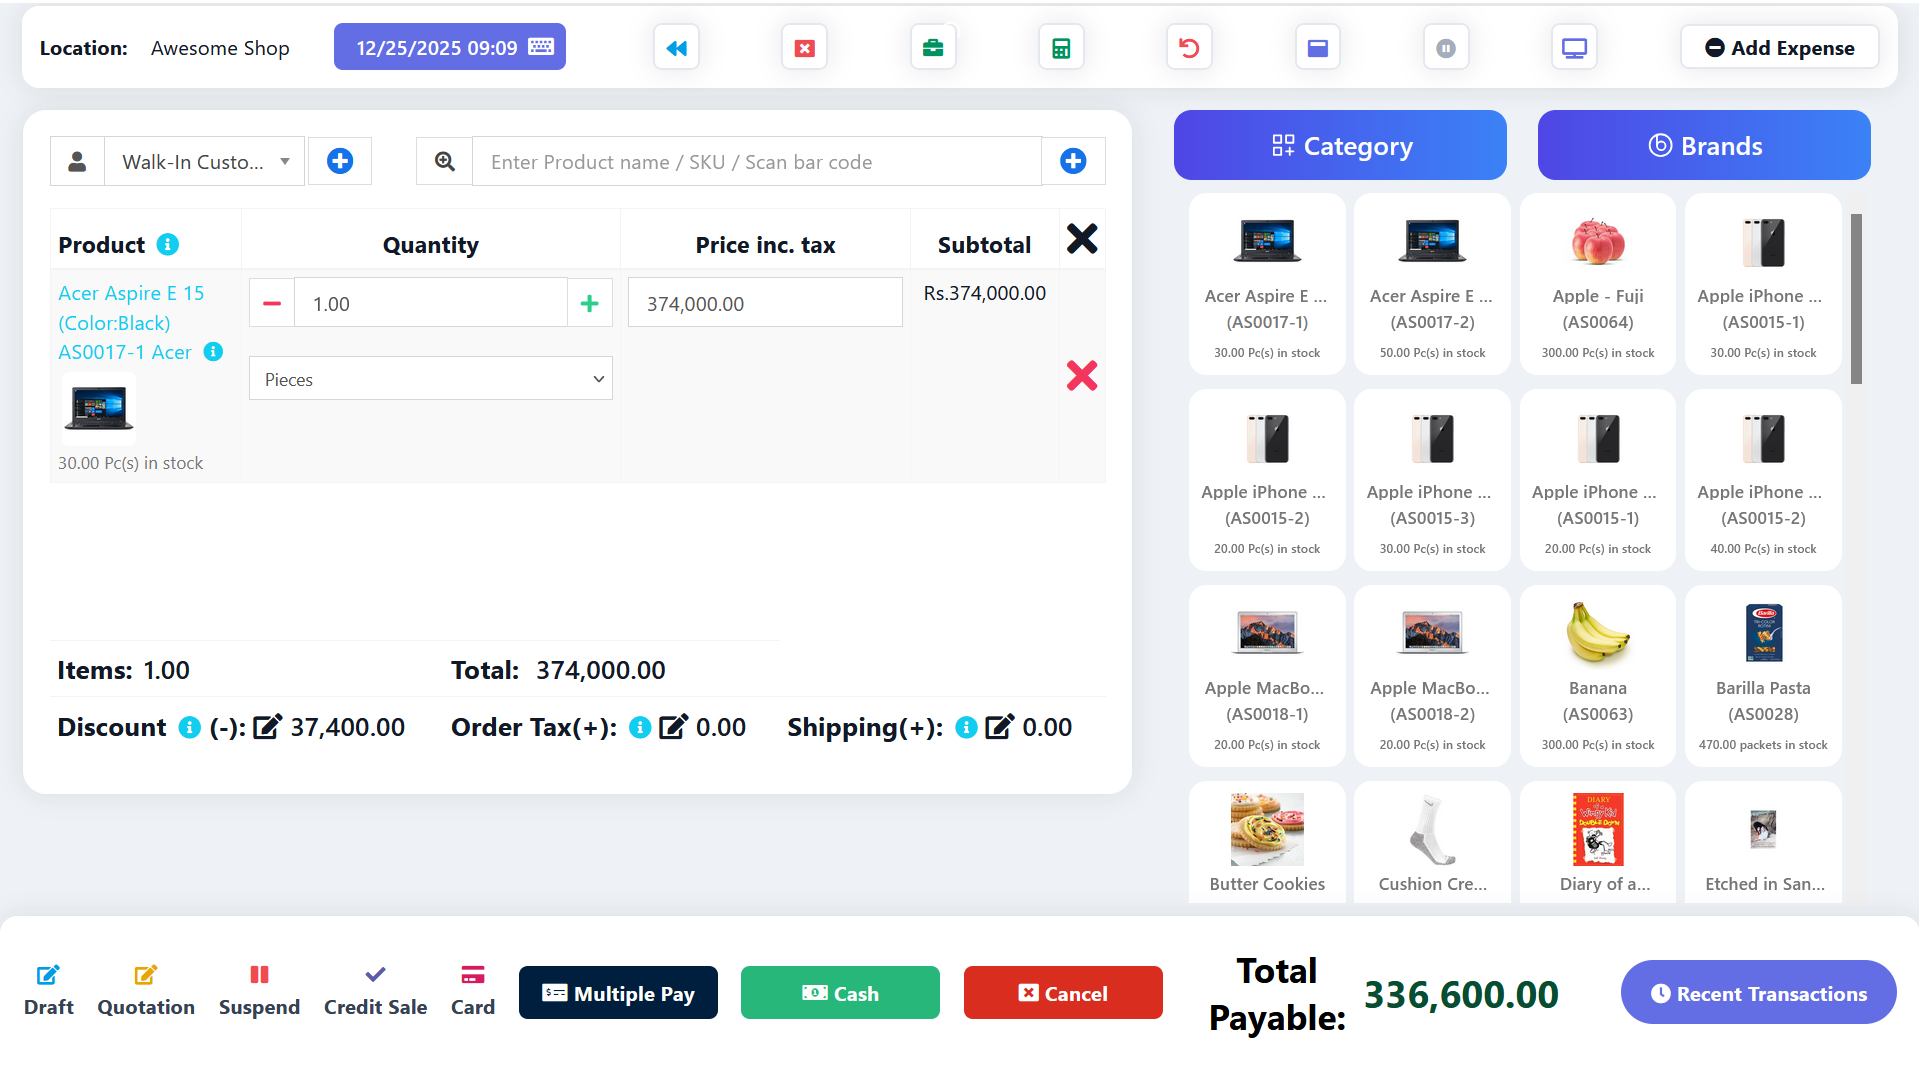The image size is (1919, 1078).
Task: Click the red undo sell return icon
Action: [x=1189, y=48]
